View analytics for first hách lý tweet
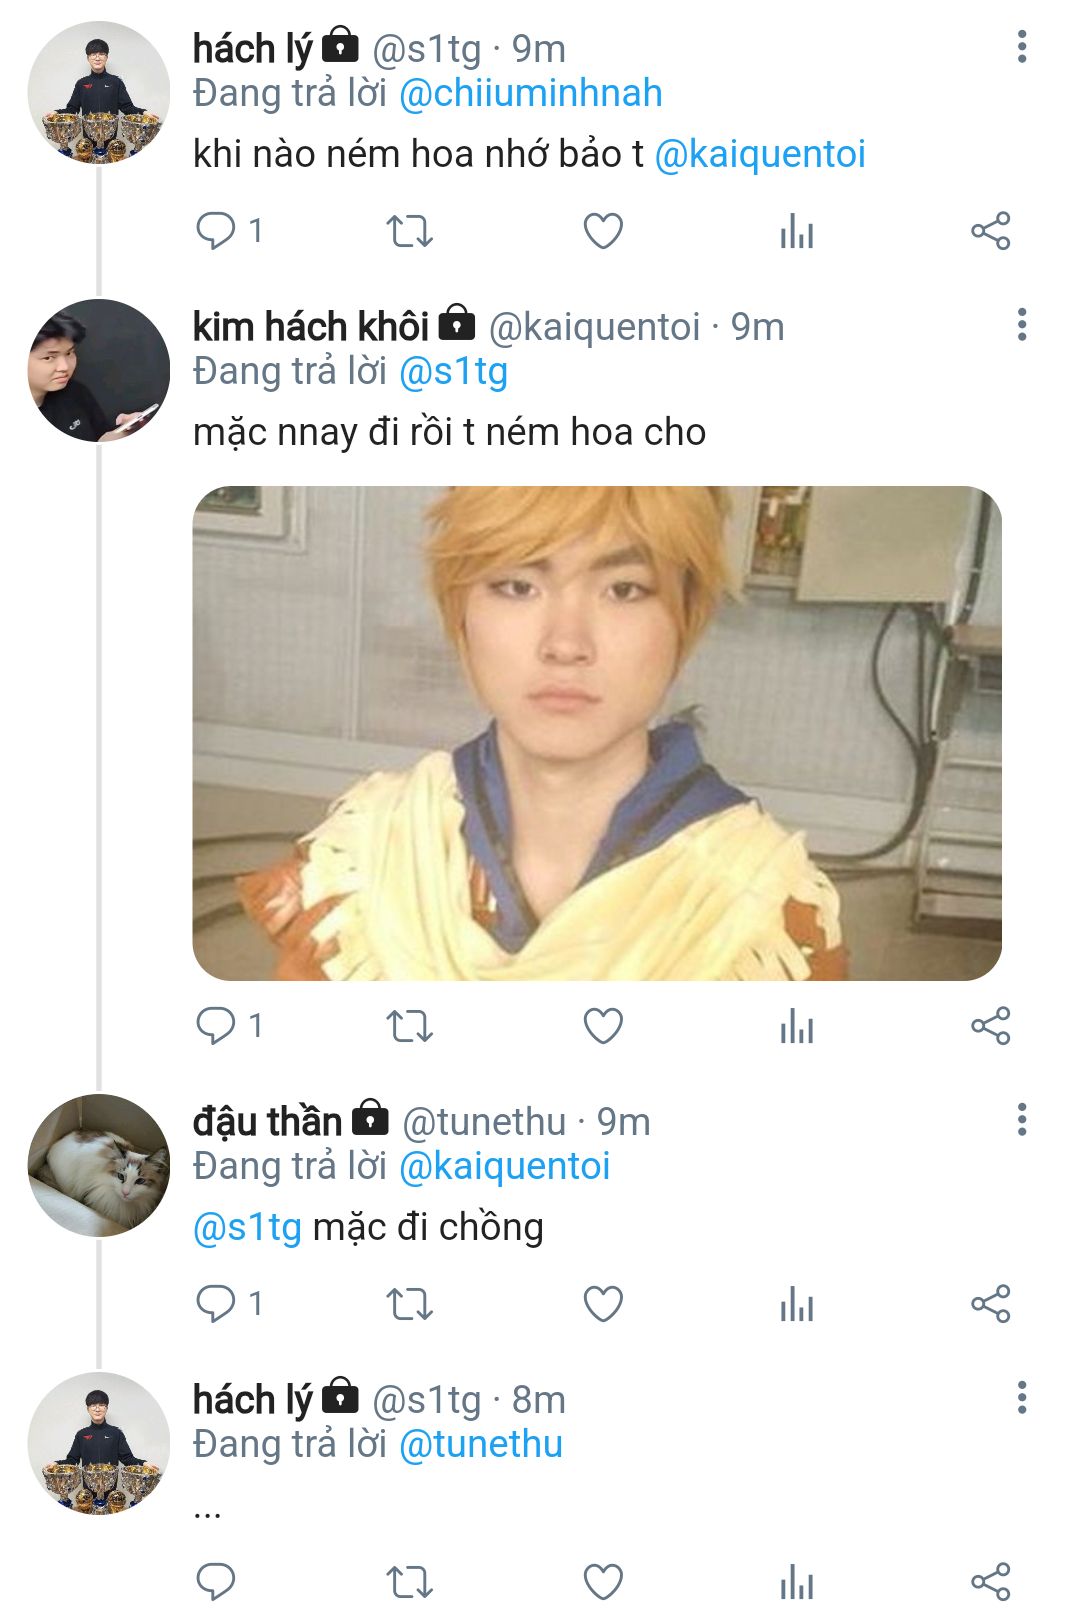This screenshot has width=1079, height=1620. coord(796,231)
